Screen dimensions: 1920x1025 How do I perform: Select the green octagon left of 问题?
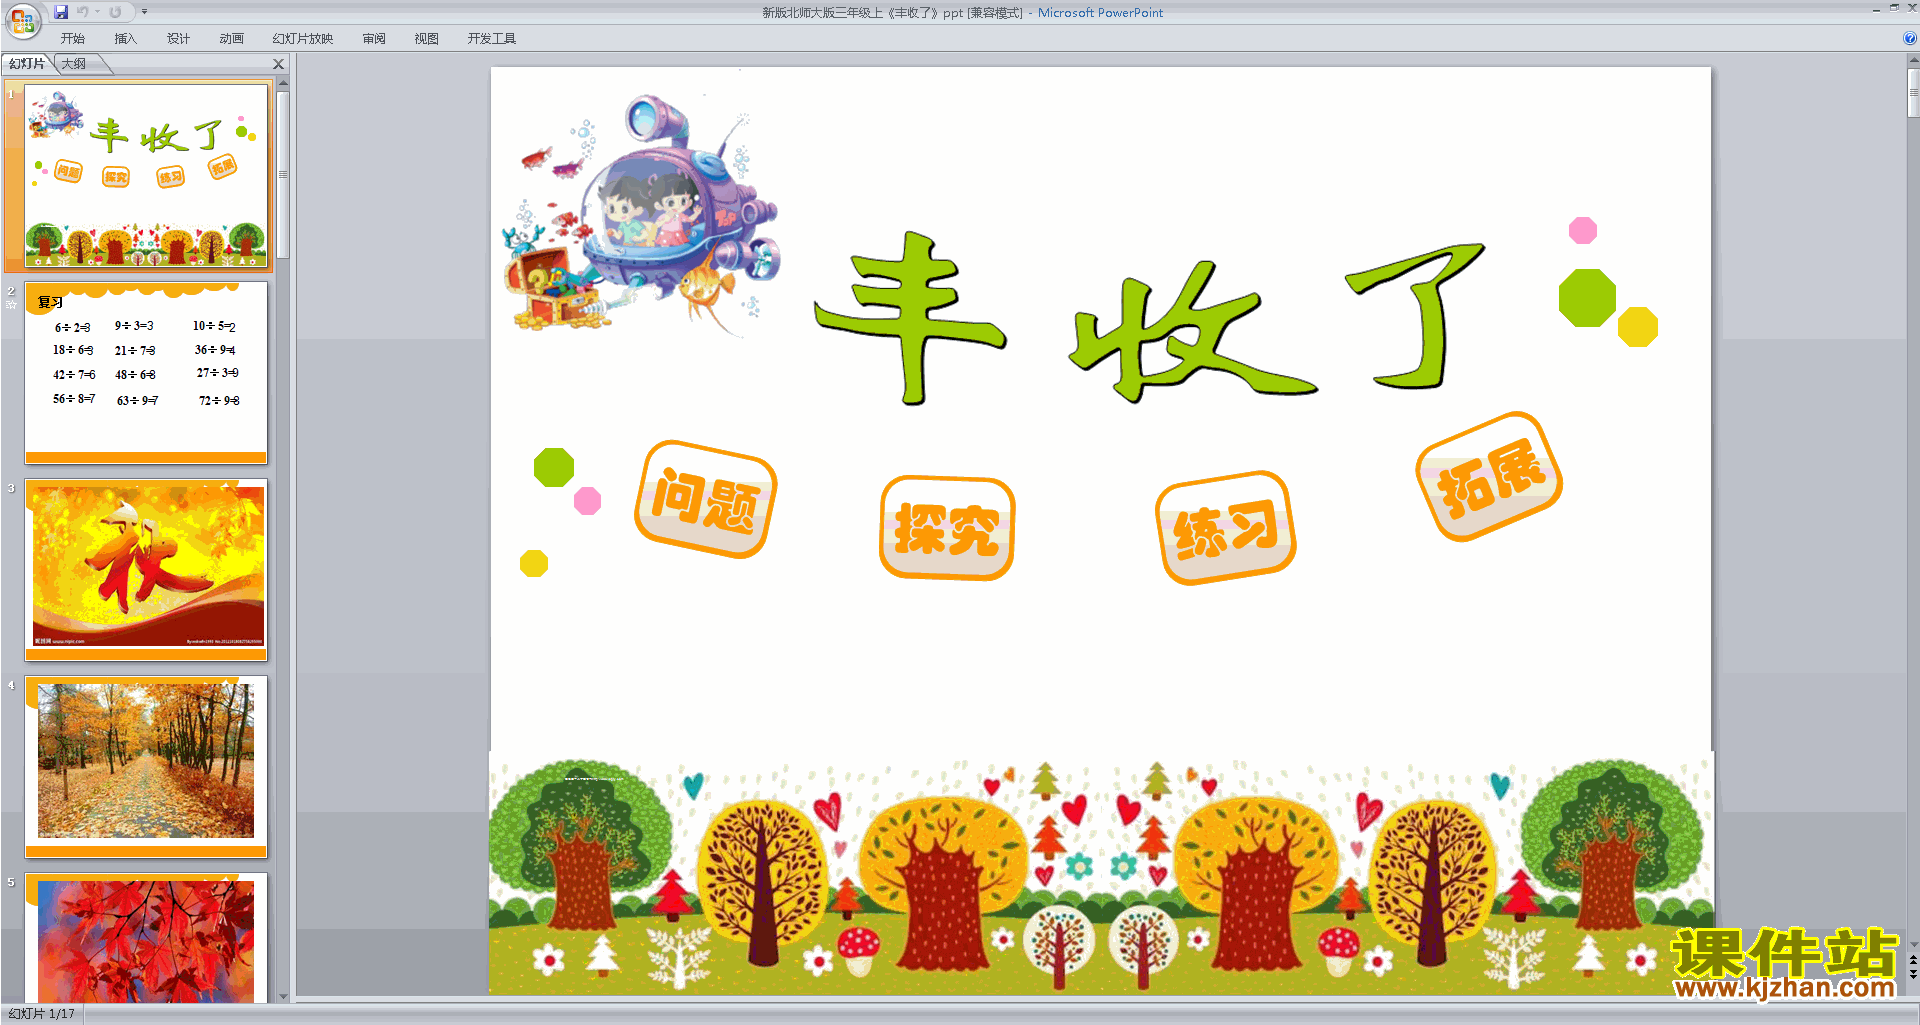click(554, 467)
